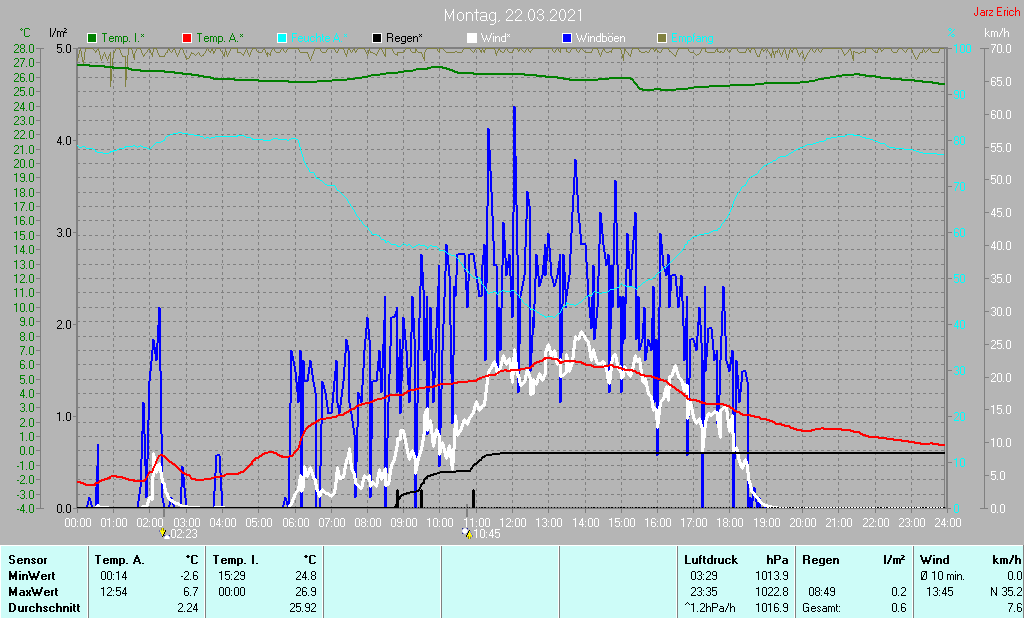Click the blue Windböen legend square
1024x618 pixels.
[566, 39]
